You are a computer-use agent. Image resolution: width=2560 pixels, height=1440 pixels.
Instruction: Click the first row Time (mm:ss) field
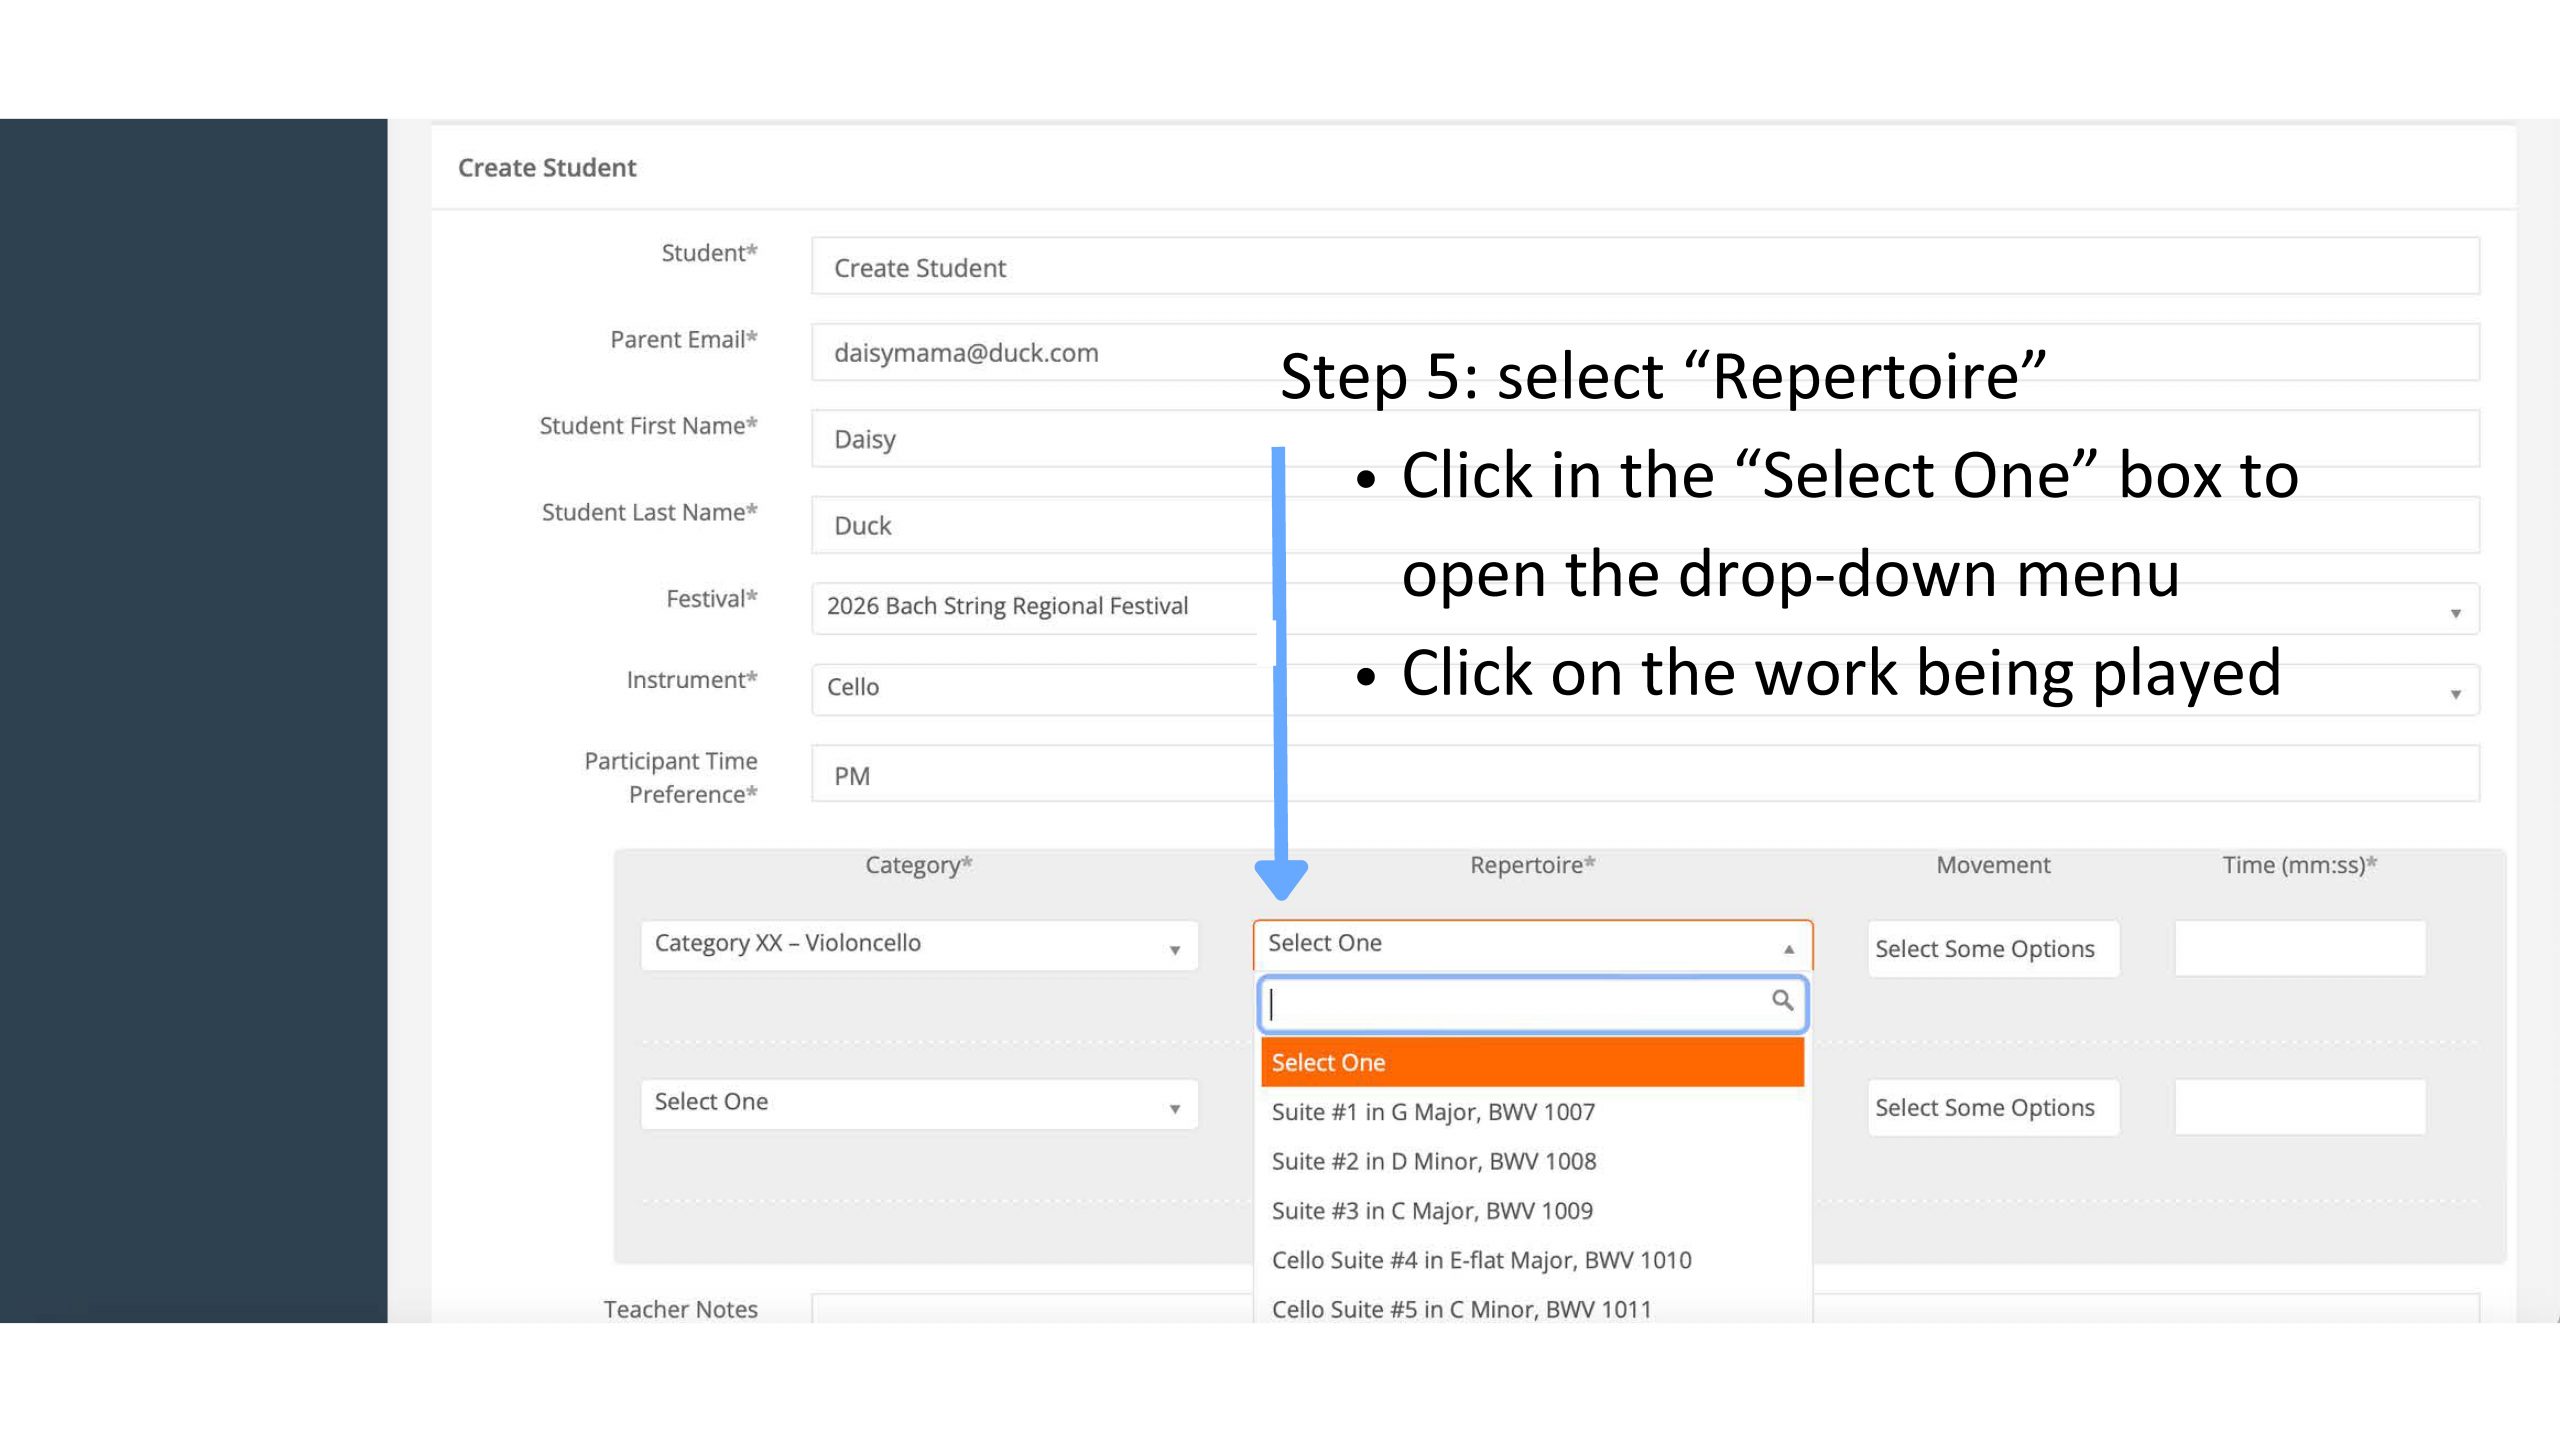click(2299, 949)
